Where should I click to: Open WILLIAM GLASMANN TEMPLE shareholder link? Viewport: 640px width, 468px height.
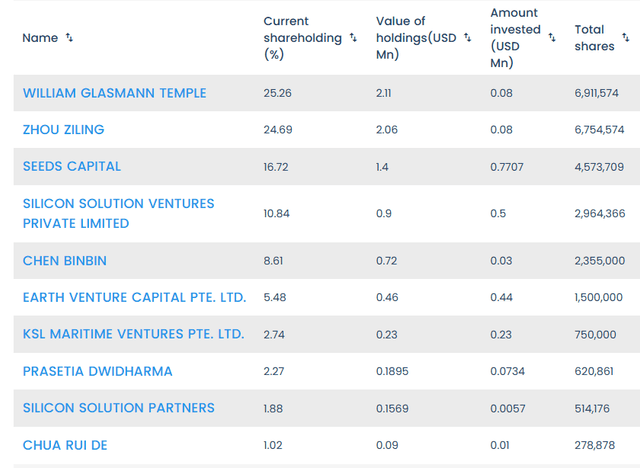[x=115, y=93]
